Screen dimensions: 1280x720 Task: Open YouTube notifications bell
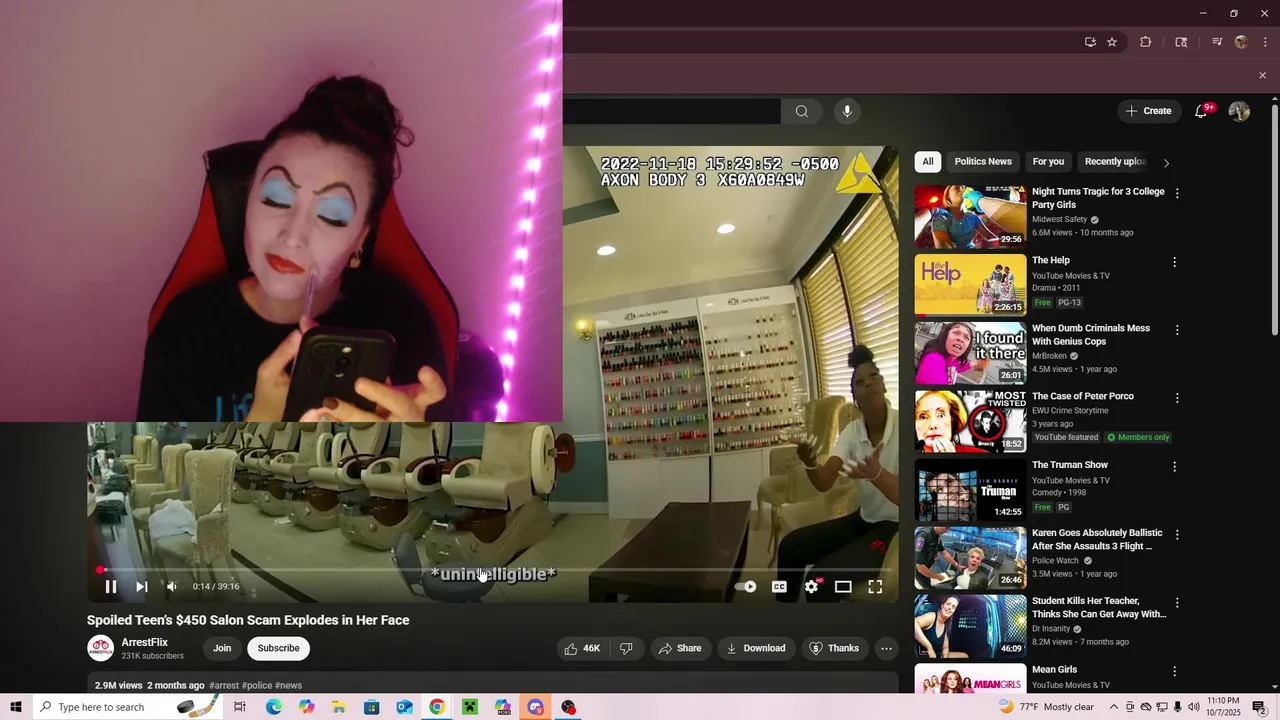[1201, 111]
